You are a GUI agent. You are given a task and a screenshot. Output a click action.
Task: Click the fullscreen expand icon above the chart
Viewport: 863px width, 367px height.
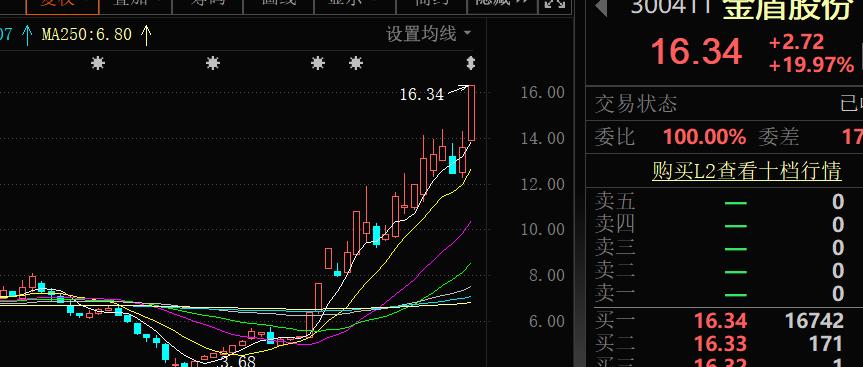tap(555, 4)
